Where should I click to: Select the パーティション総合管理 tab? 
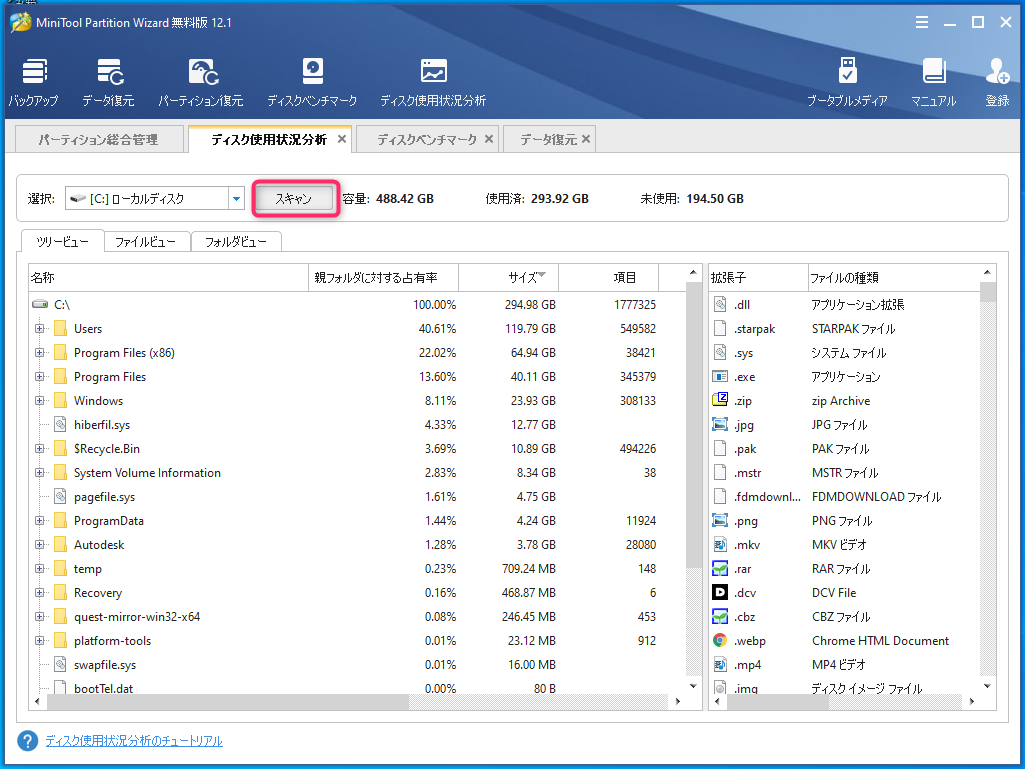(x=98, y=140)
